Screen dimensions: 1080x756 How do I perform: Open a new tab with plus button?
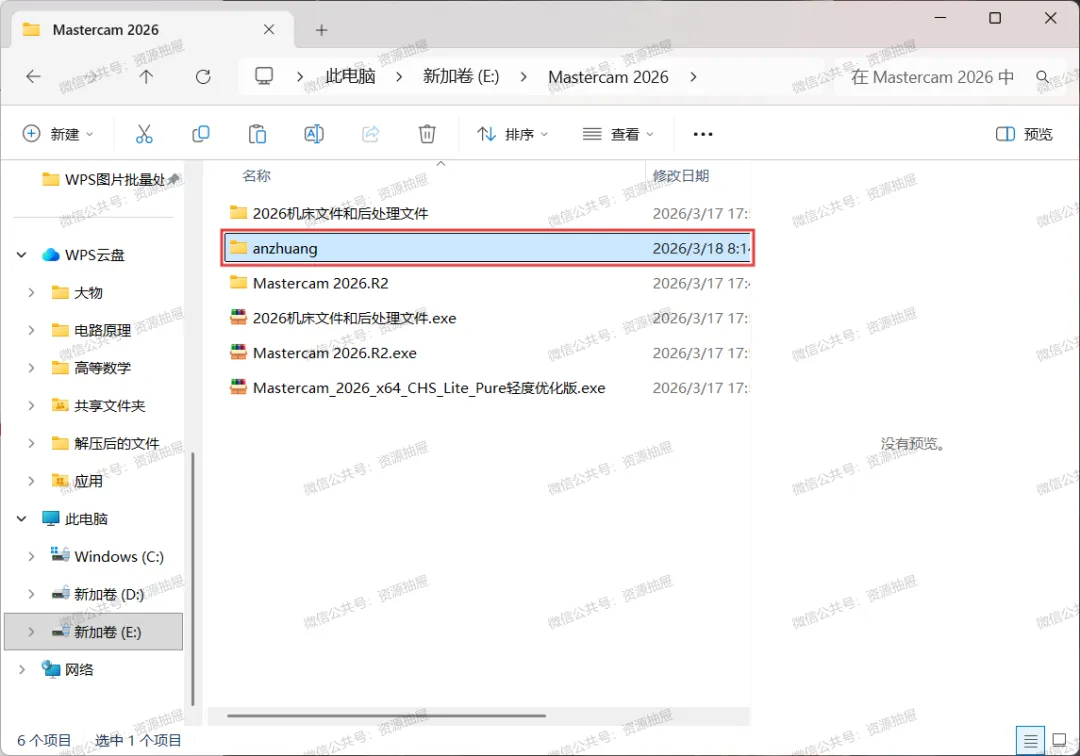(x=322, y=30)
